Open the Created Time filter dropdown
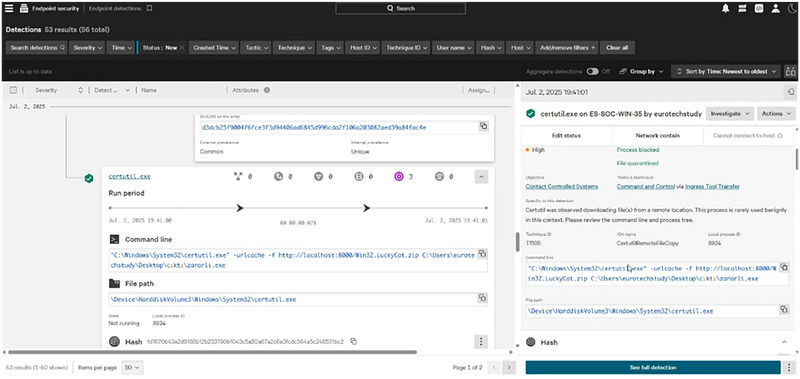 coord(214,47)
